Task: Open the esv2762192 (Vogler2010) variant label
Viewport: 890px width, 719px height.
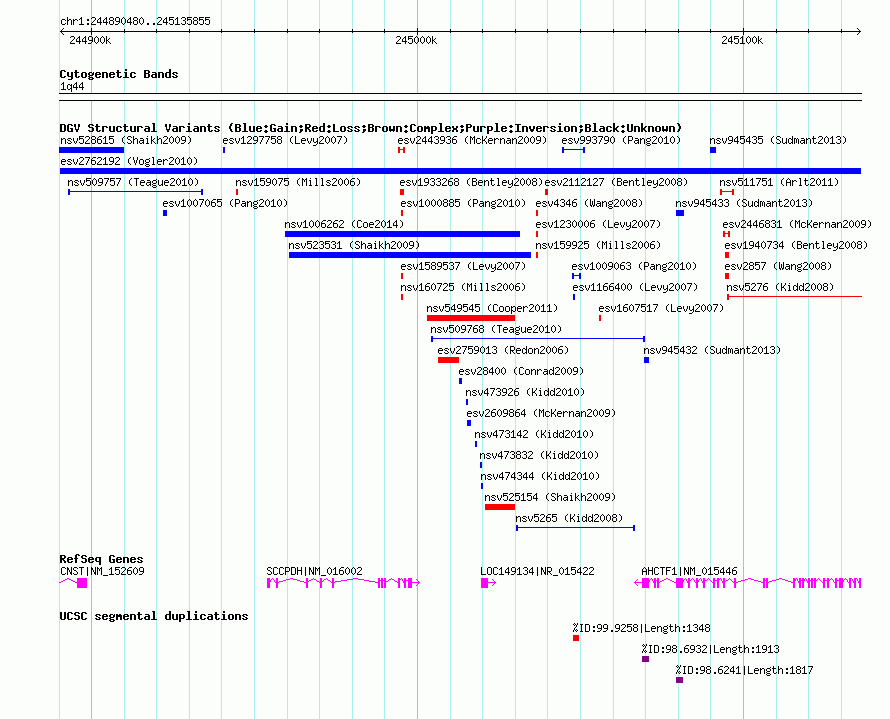Action: [129, 161]
